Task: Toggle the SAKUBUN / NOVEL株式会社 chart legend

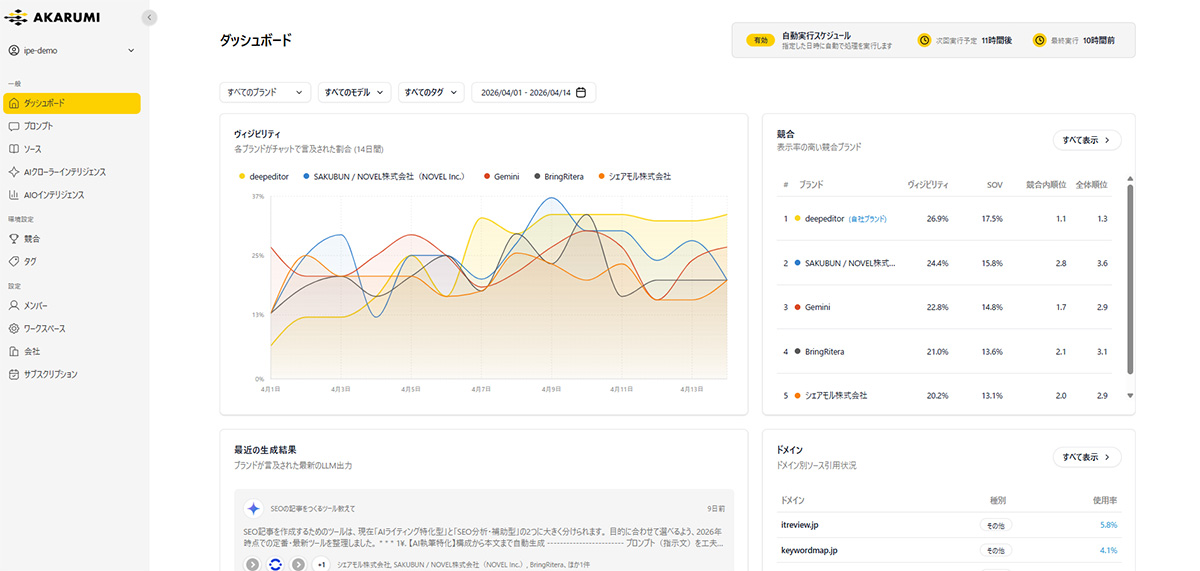Action: coord(384,176)
